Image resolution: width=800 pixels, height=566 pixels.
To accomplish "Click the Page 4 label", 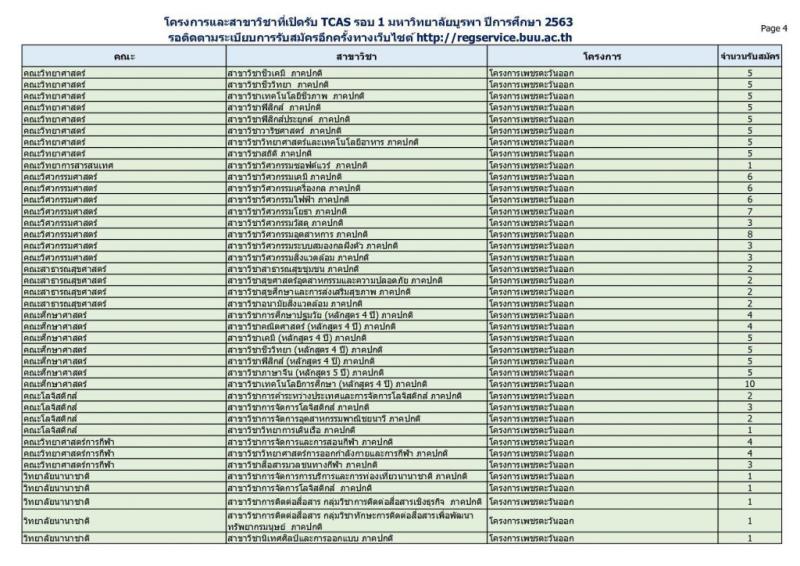I will (x=773, y=29).
